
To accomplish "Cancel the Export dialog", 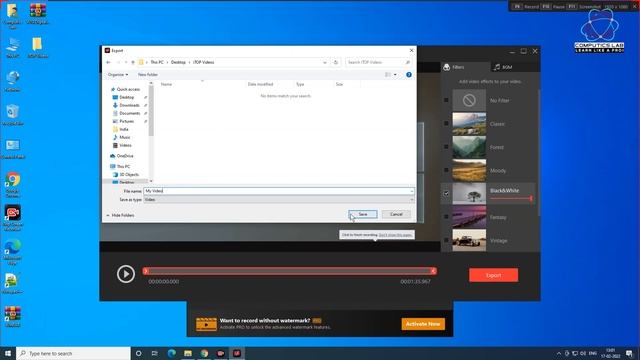I will tap(396, 214).
